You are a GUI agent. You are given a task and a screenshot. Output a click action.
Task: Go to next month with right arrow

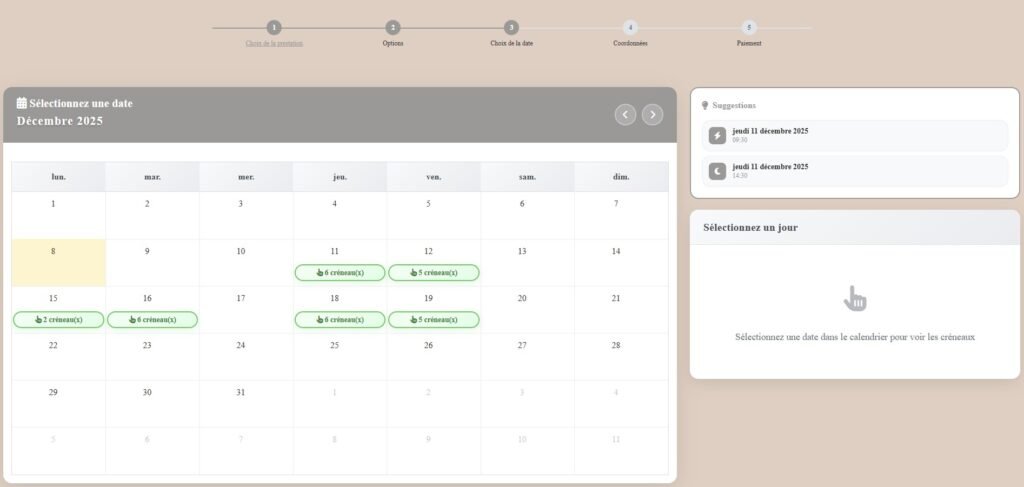(652, 115)
